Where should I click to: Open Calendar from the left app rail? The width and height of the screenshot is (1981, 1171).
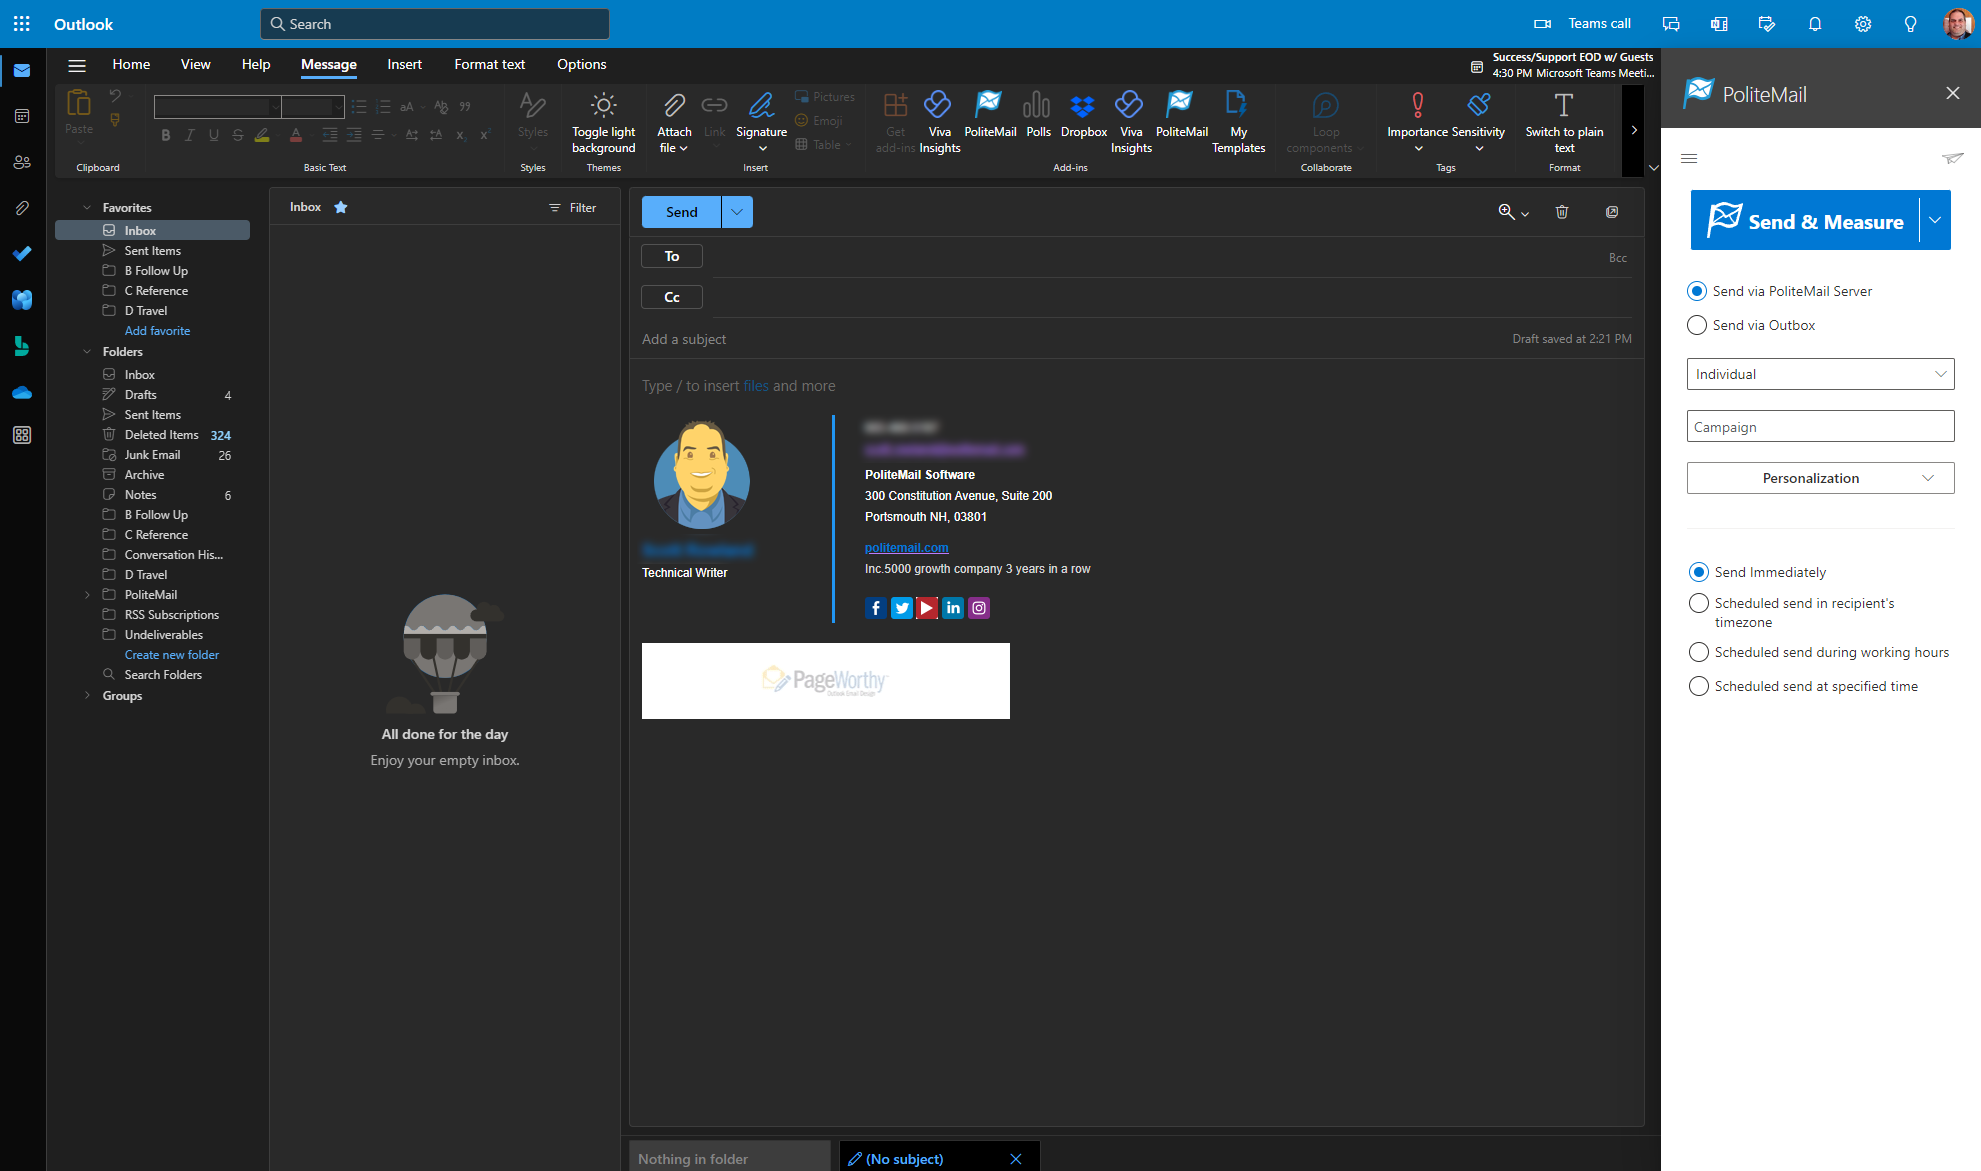click(22, 116)
